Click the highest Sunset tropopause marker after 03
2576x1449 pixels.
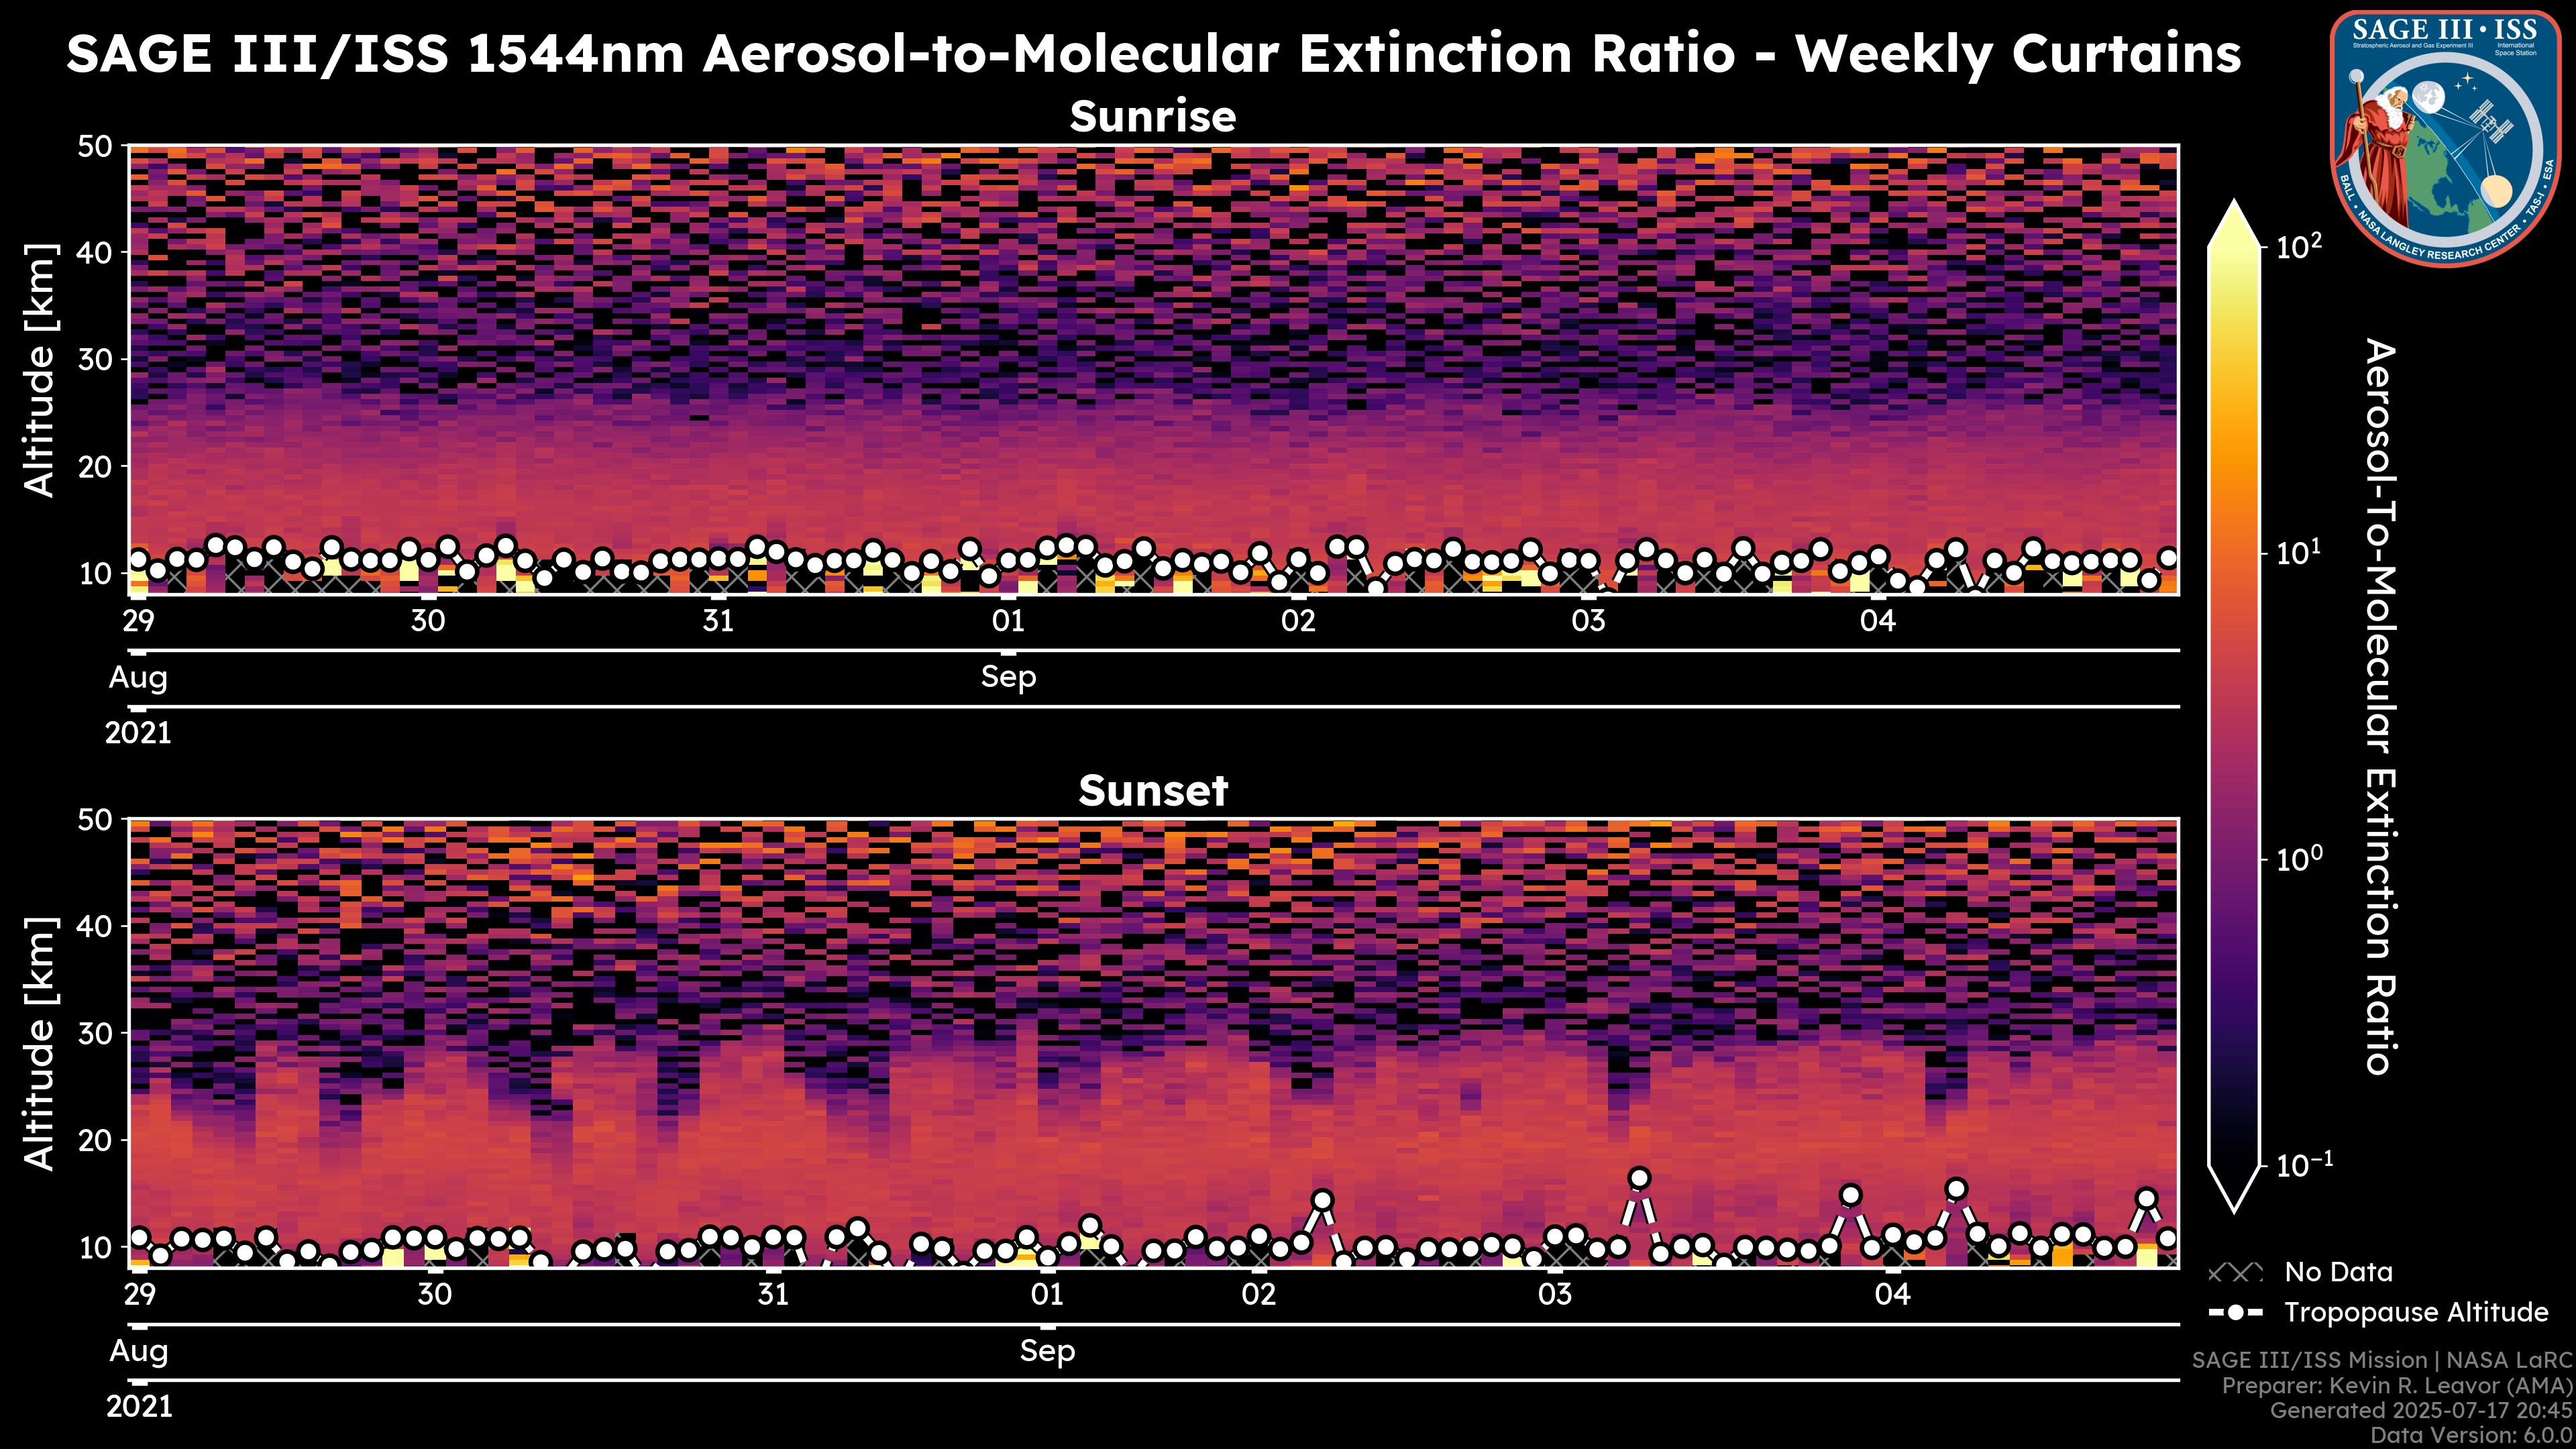pyautogui.click(x=1639, y=1179)
